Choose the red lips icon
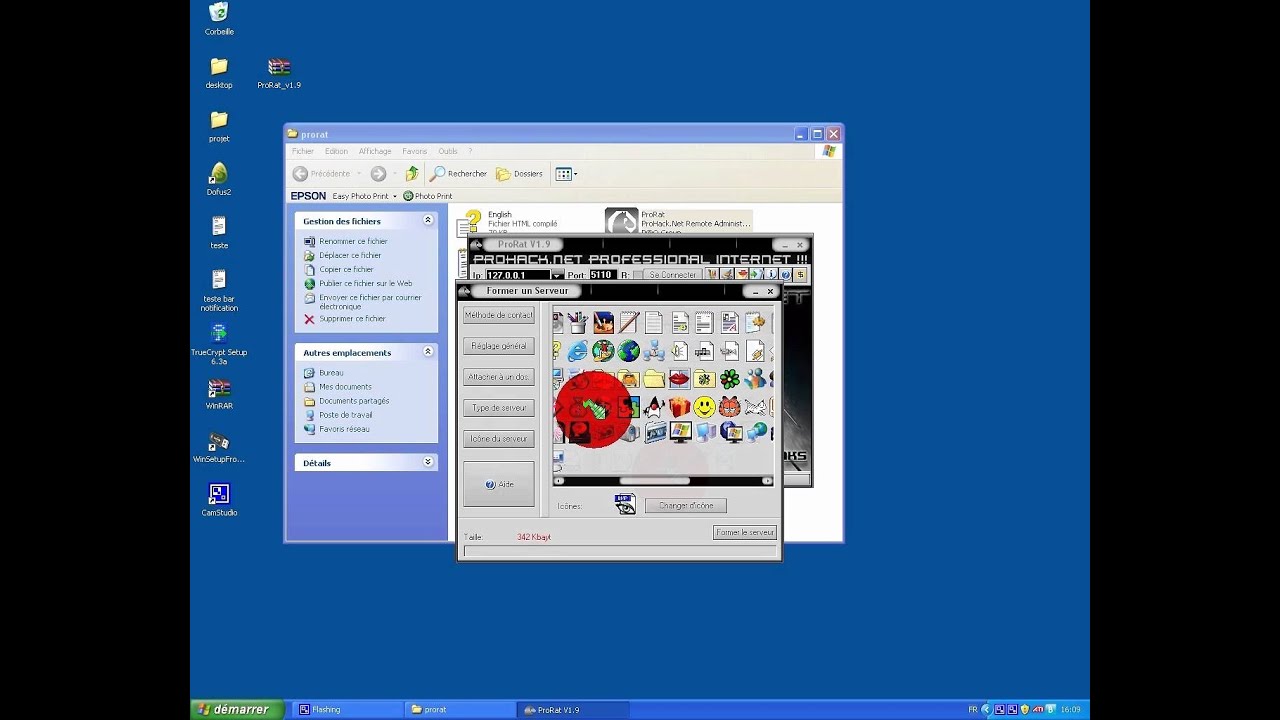Screen dimensions: 1280x720 click(x=679, y=379)
